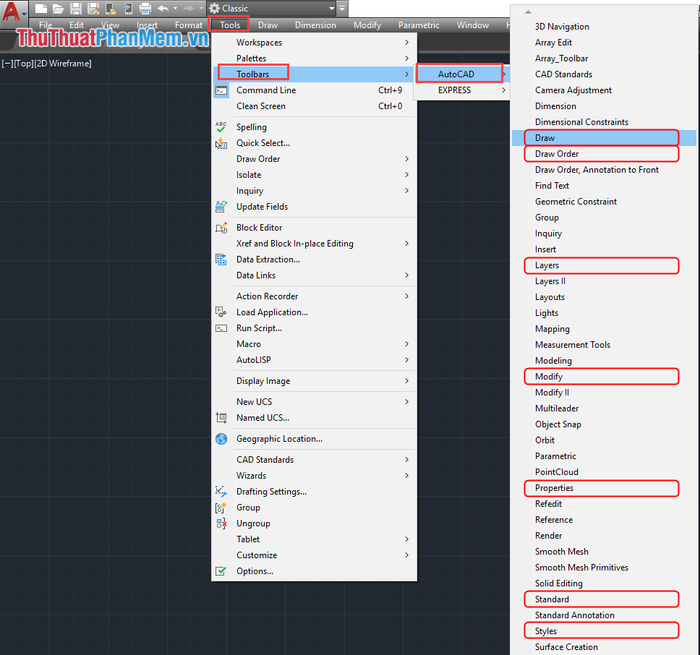This screenshot has width=700, height=655.
Task: Click Save to Web & Mobile icon
Action: point(128,8)
